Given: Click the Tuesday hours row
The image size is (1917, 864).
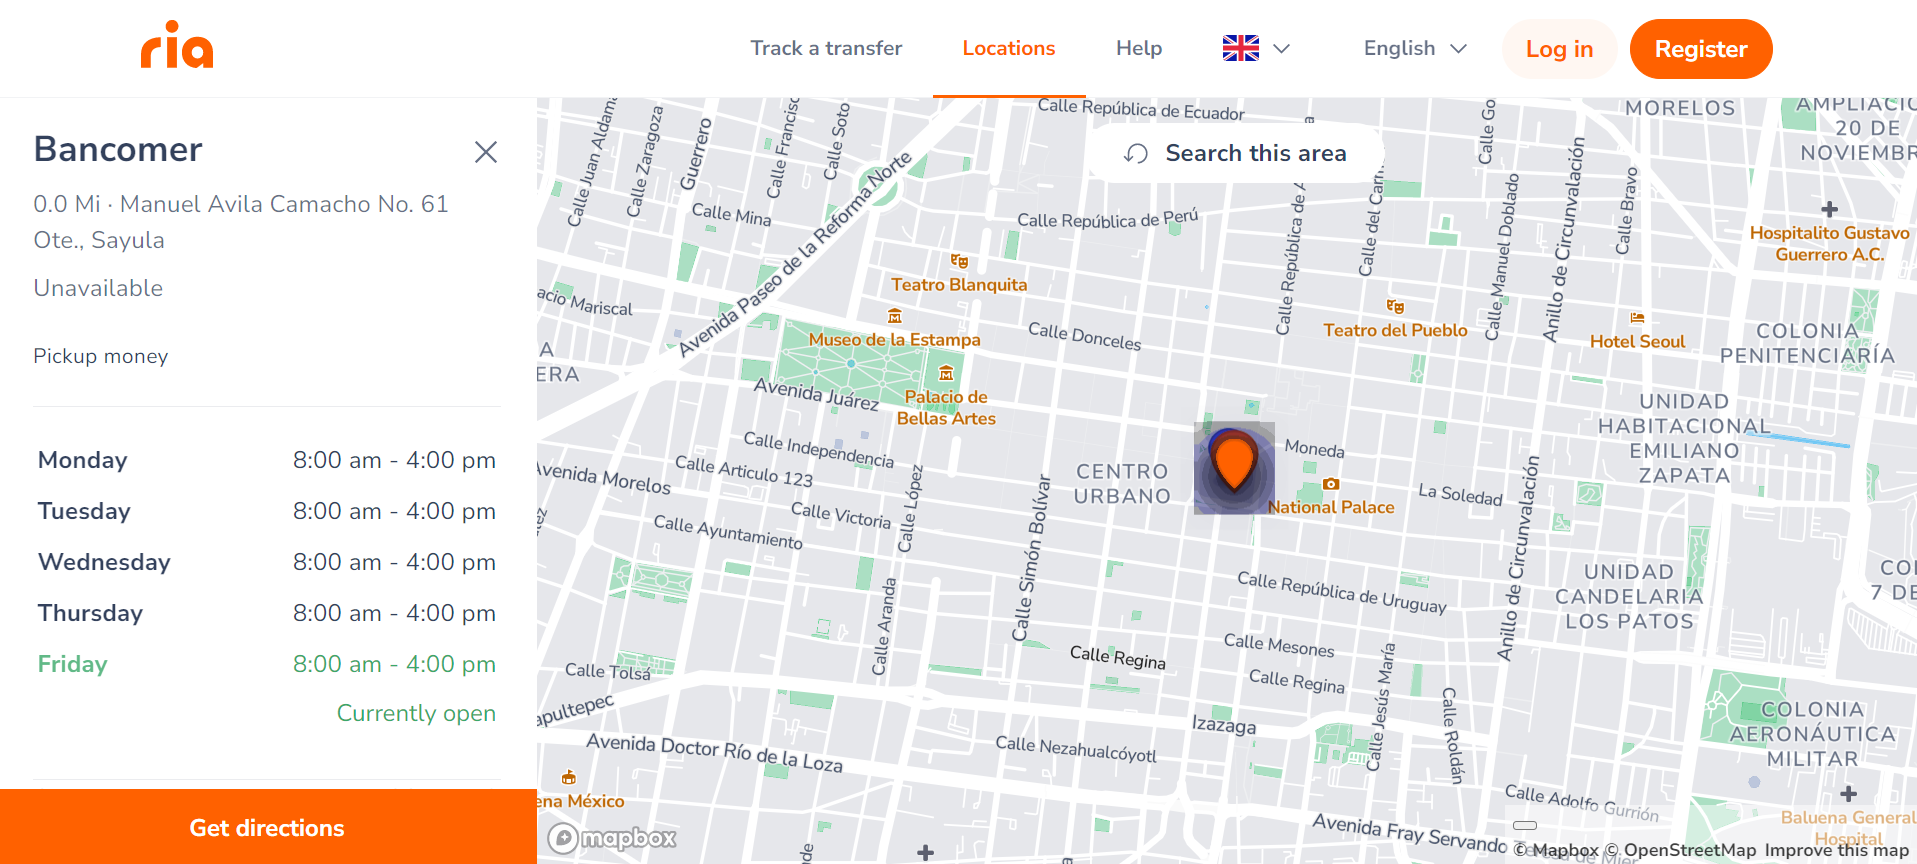Looking at the screenshot, I should click(267, 511).
